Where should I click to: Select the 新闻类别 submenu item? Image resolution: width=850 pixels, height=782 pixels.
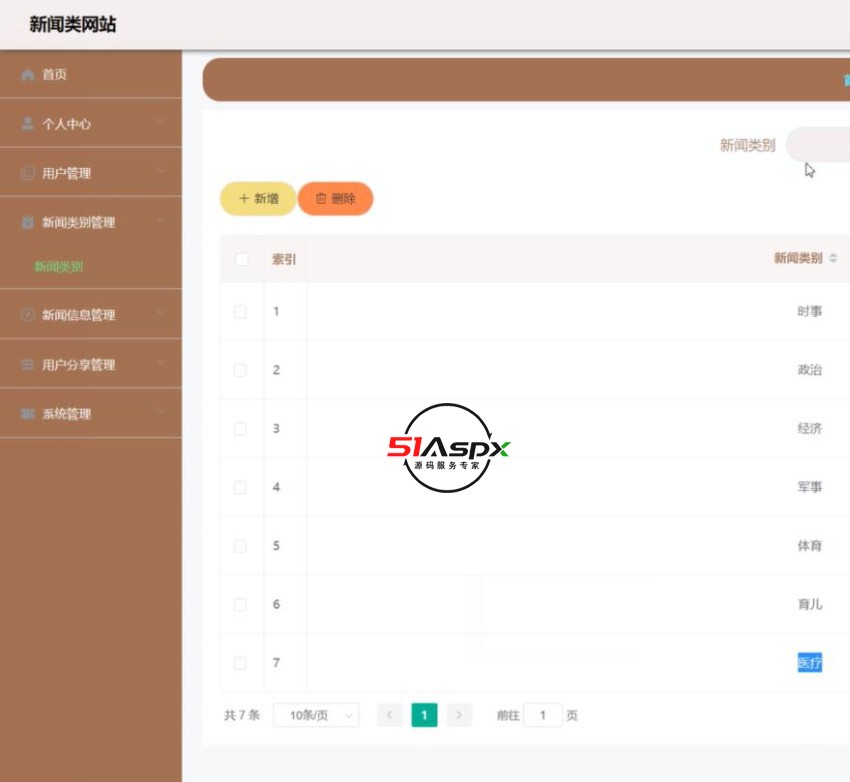point(61,268)
